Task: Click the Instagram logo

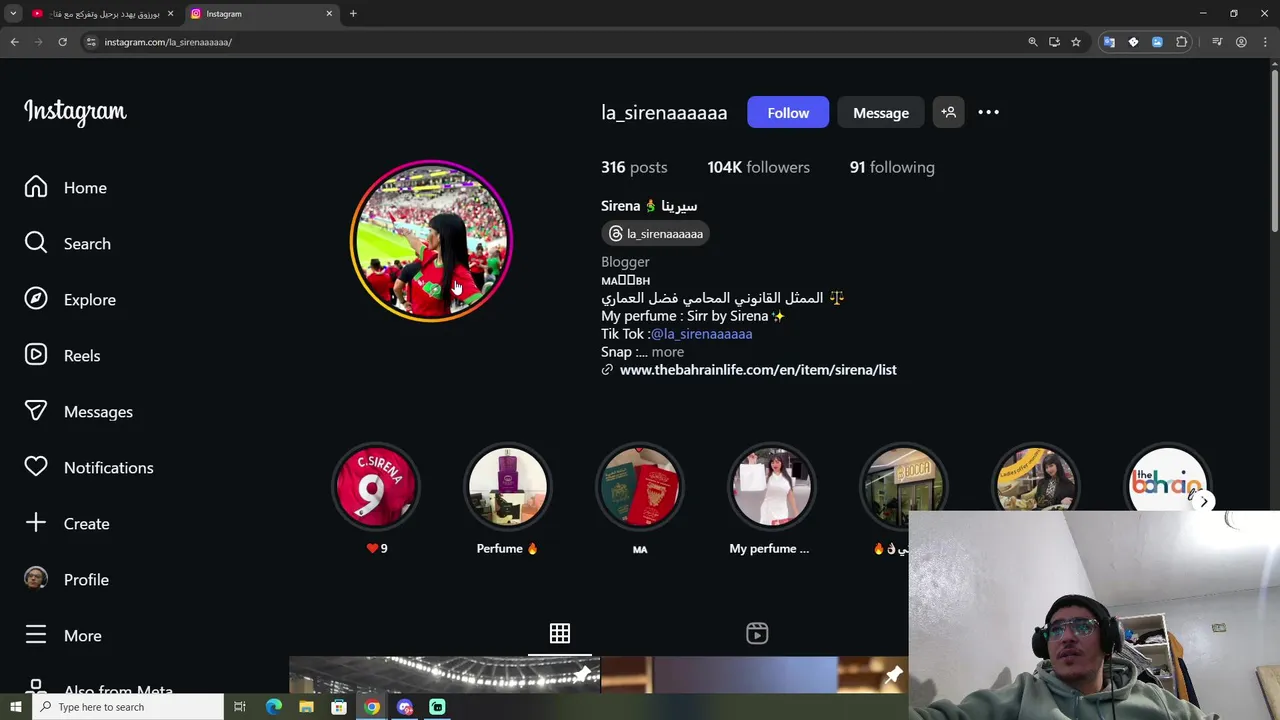Action: point(75,111)
